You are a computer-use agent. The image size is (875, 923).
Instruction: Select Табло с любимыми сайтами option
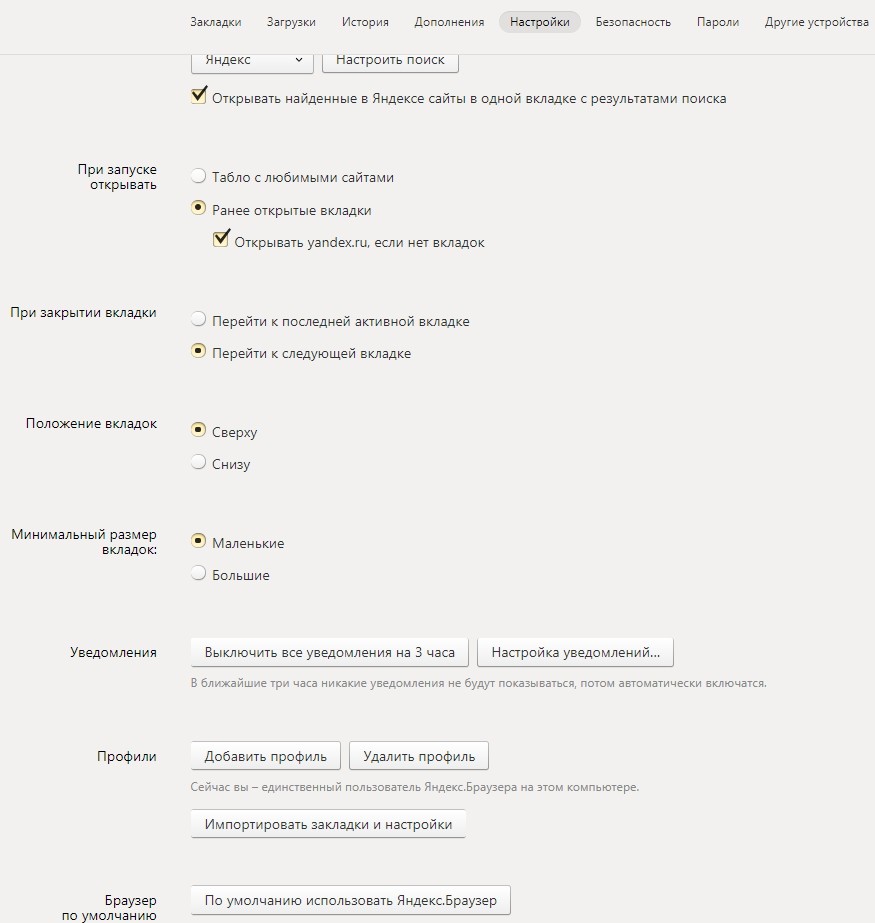(198, 177)
